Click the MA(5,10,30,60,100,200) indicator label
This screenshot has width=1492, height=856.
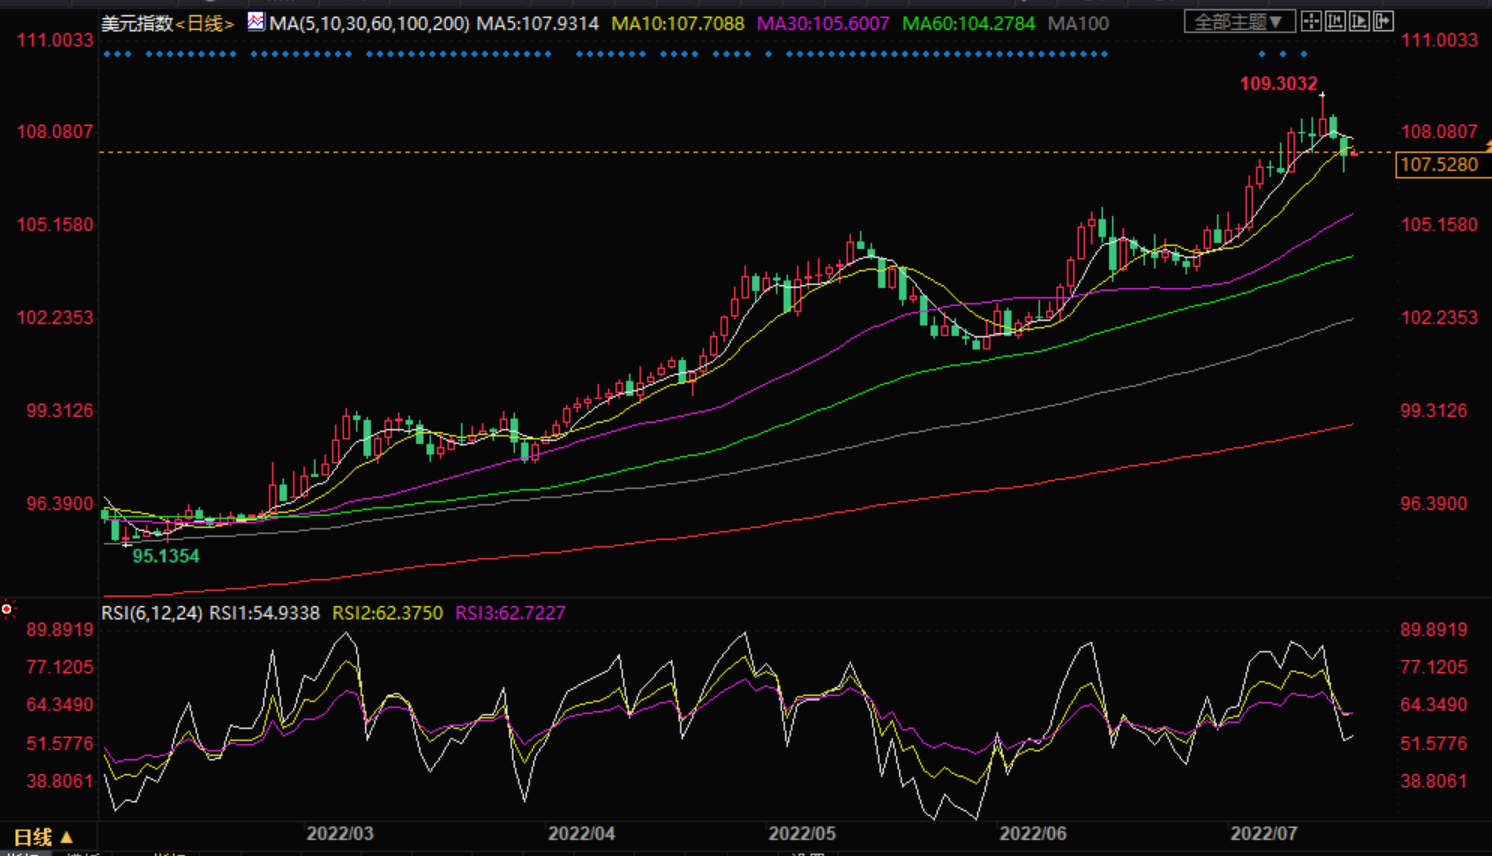[x=369, y=23]
